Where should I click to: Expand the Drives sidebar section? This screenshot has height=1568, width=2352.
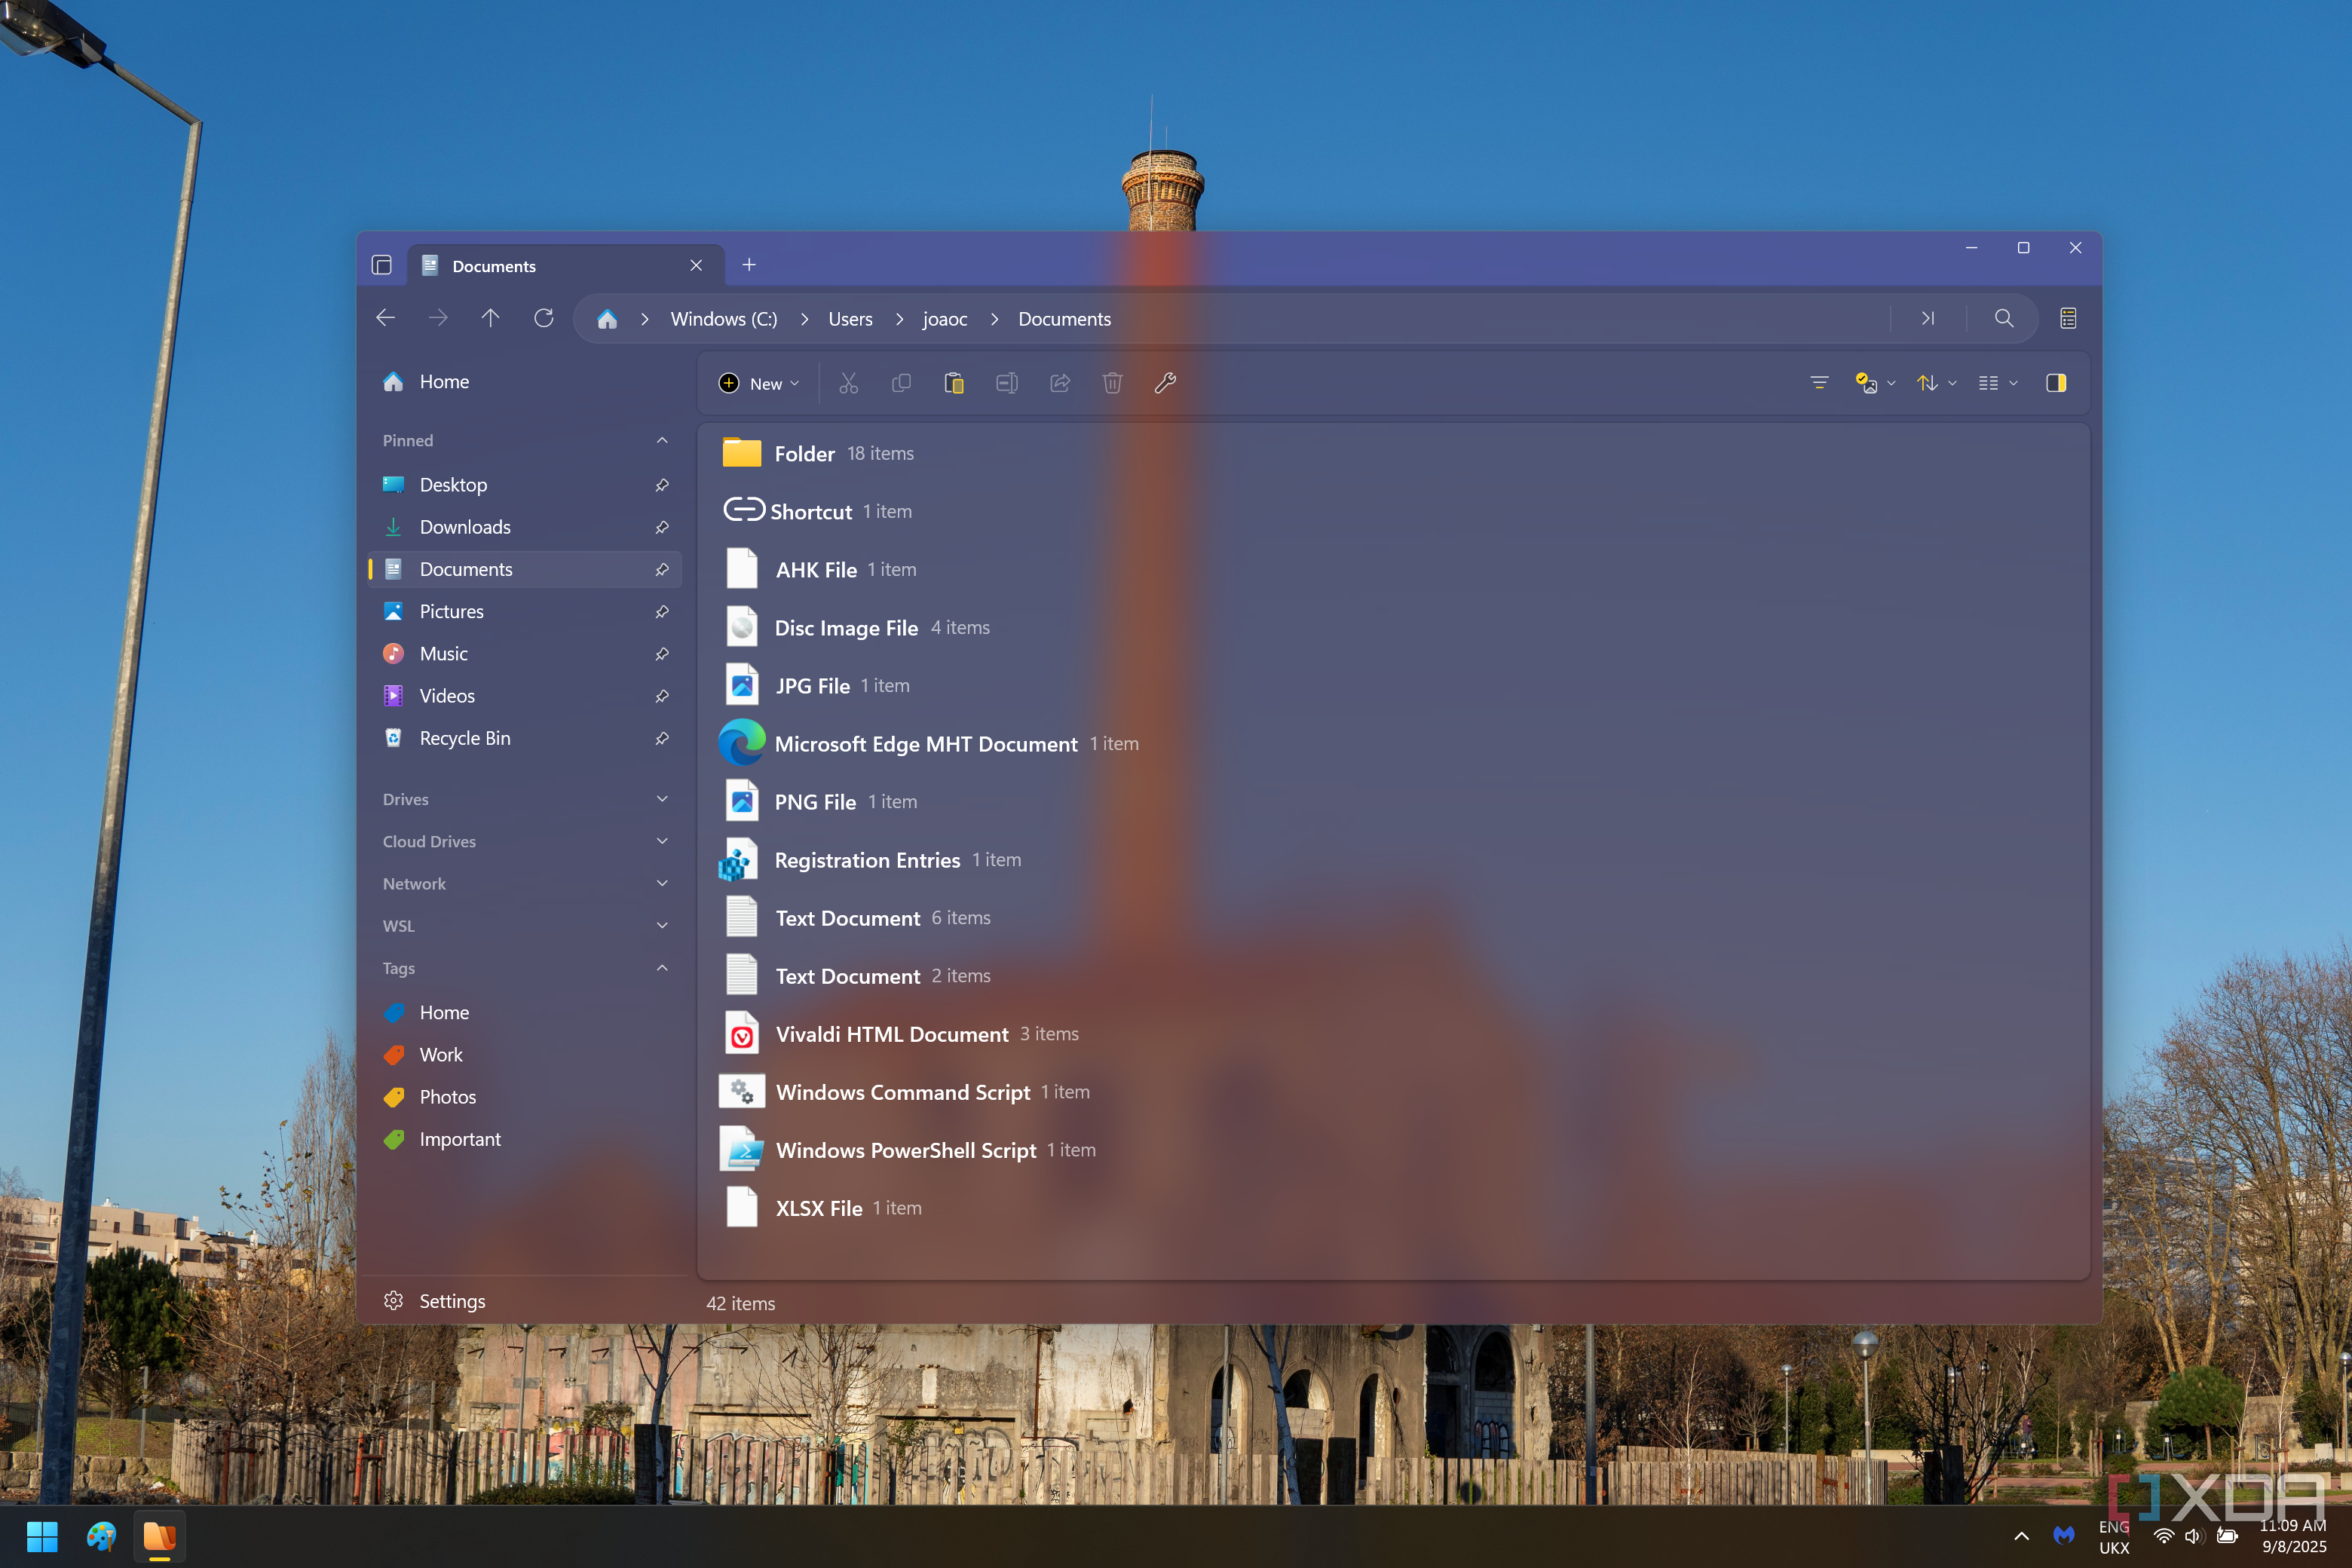[662, 799]
